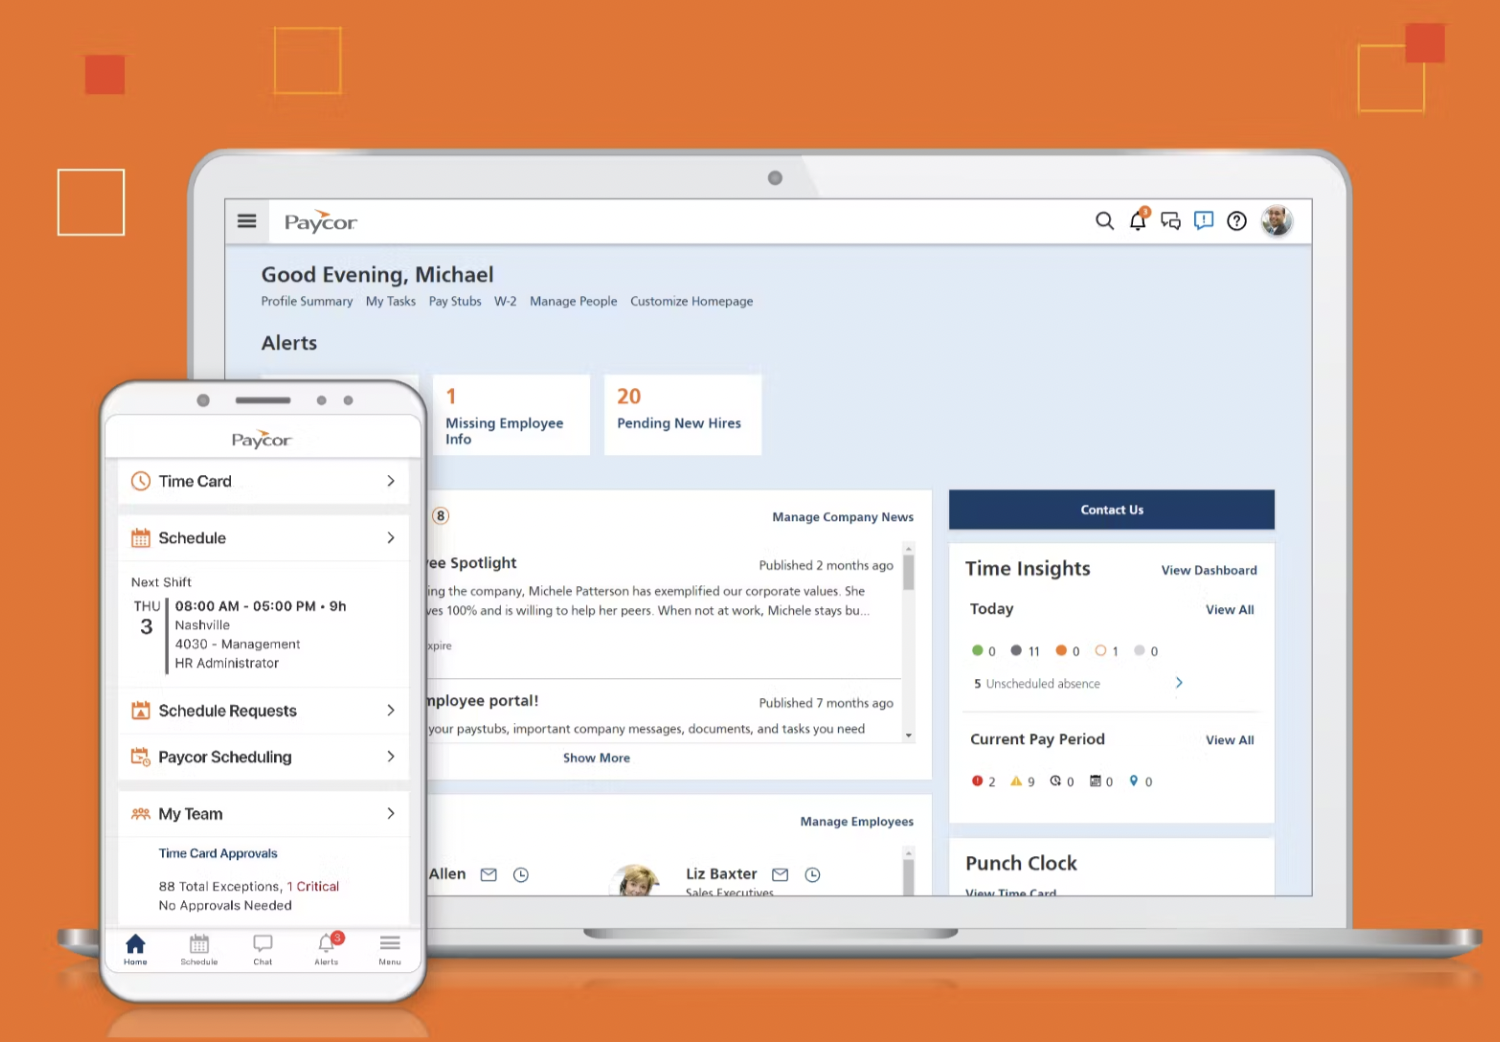Image resolution: width=1500 pixels, height=1042 pixels.
Task: Open Unscheduled absence chevron arrow
Action: 1179,683
